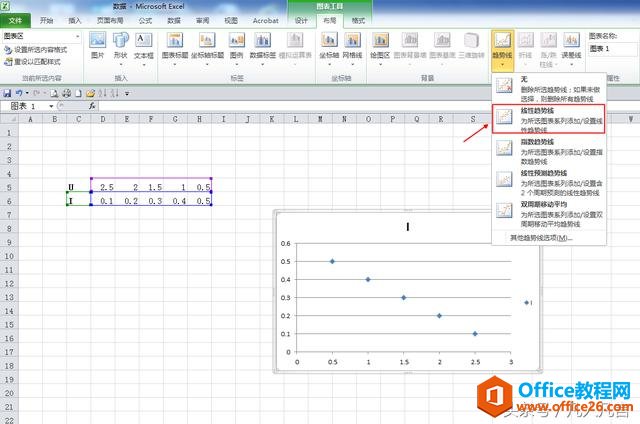This screenshot has width=640, height=424.
Task: Create a new blank workbook icon
Action: click(78, 93)
